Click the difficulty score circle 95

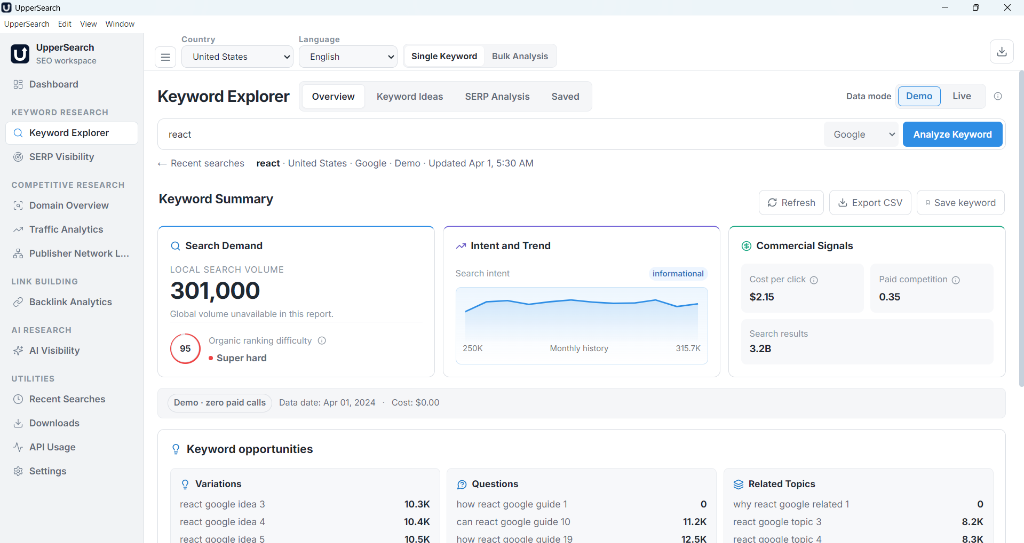(x=185, y=348)
